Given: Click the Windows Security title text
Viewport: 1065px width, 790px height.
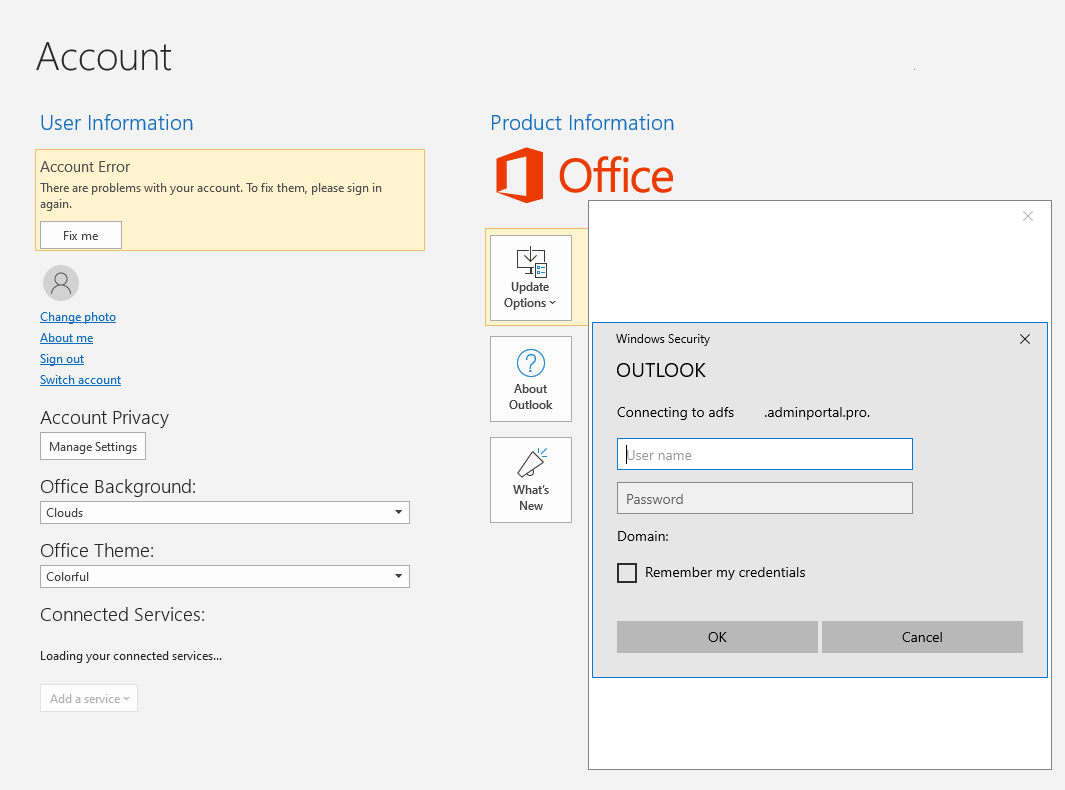Looking at the screenshot, I should pos(663,339).
